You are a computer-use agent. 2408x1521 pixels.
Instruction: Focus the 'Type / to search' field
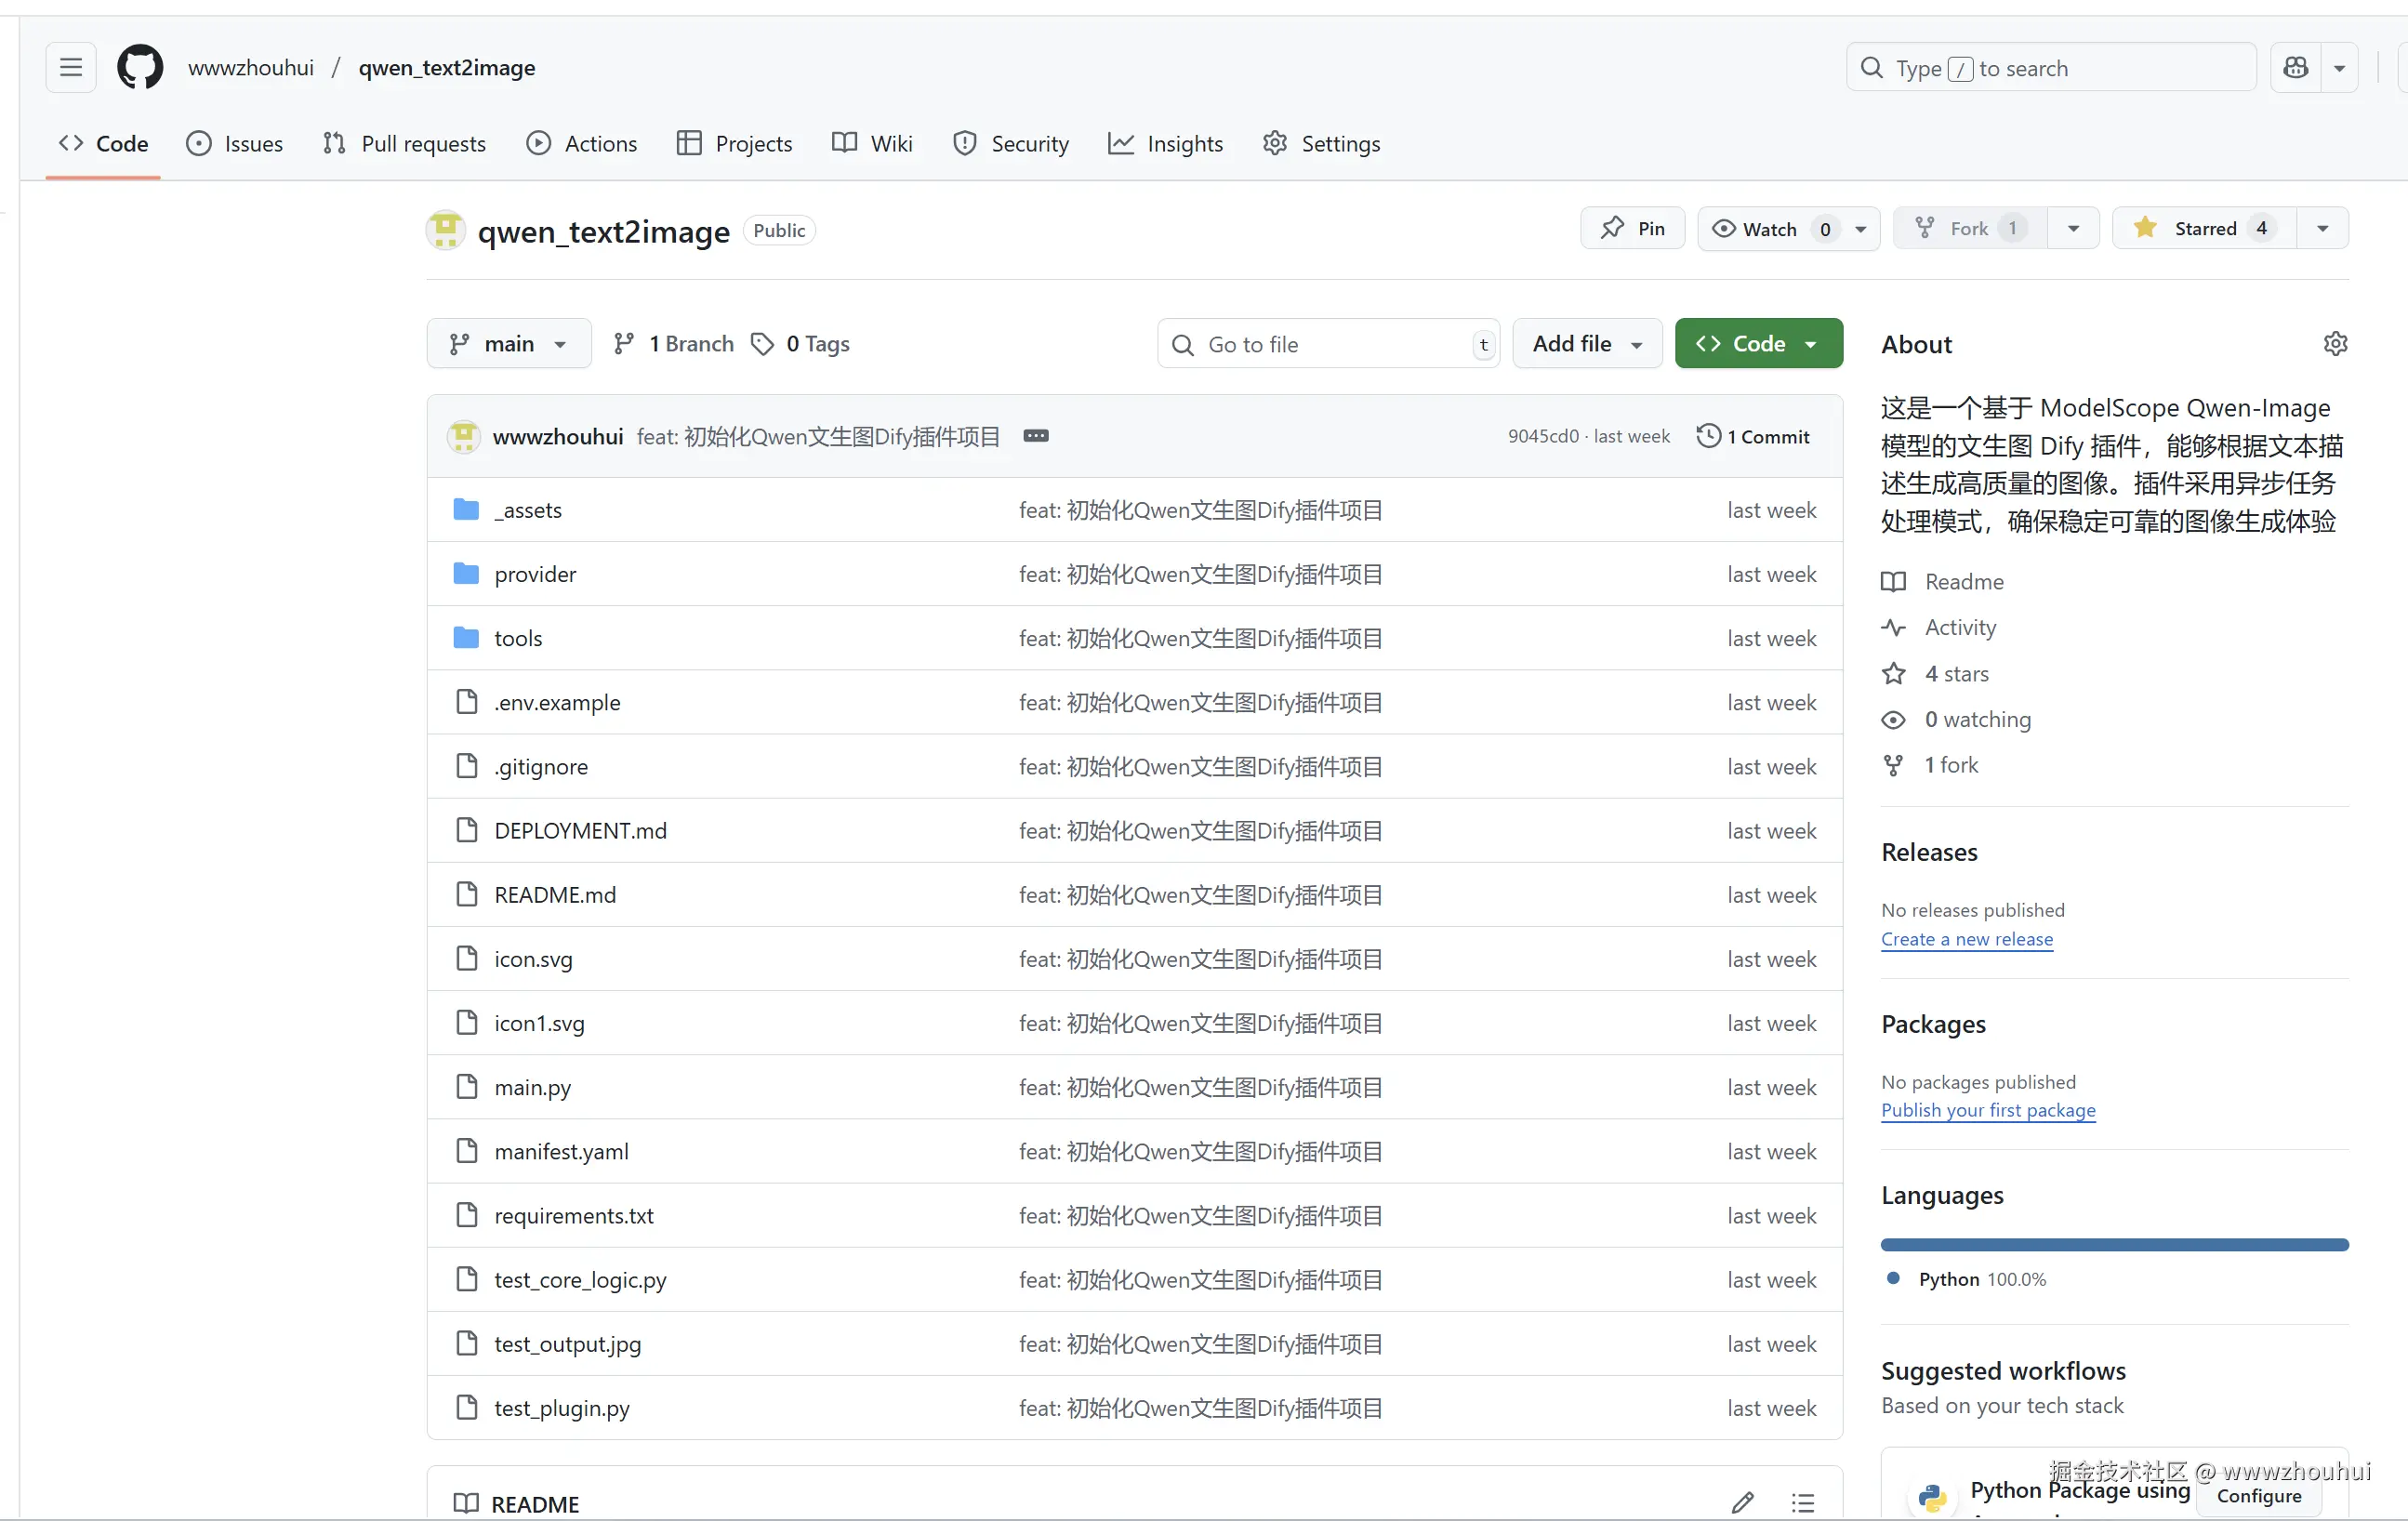pos(2051,68)
